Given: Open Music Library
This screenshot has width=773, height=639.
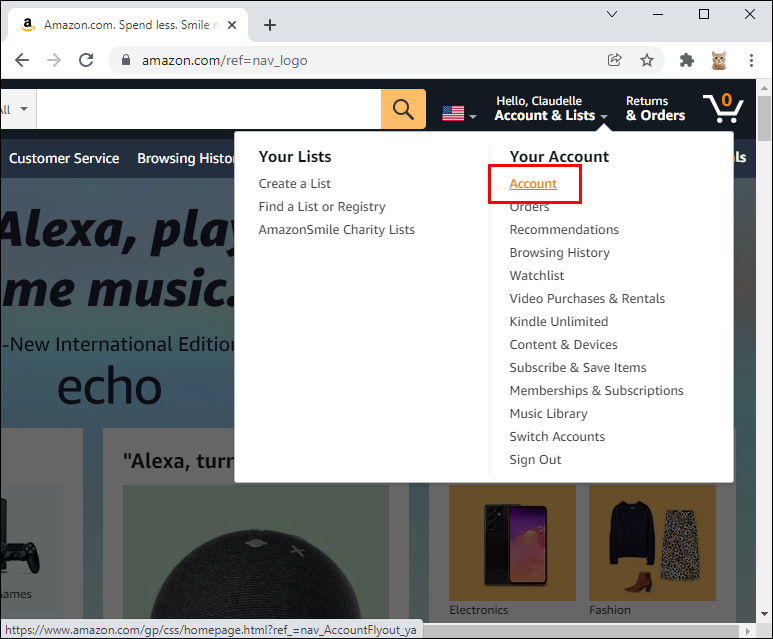Looking at the screenshot, I should pyautogui.click(x=548, y=414).
